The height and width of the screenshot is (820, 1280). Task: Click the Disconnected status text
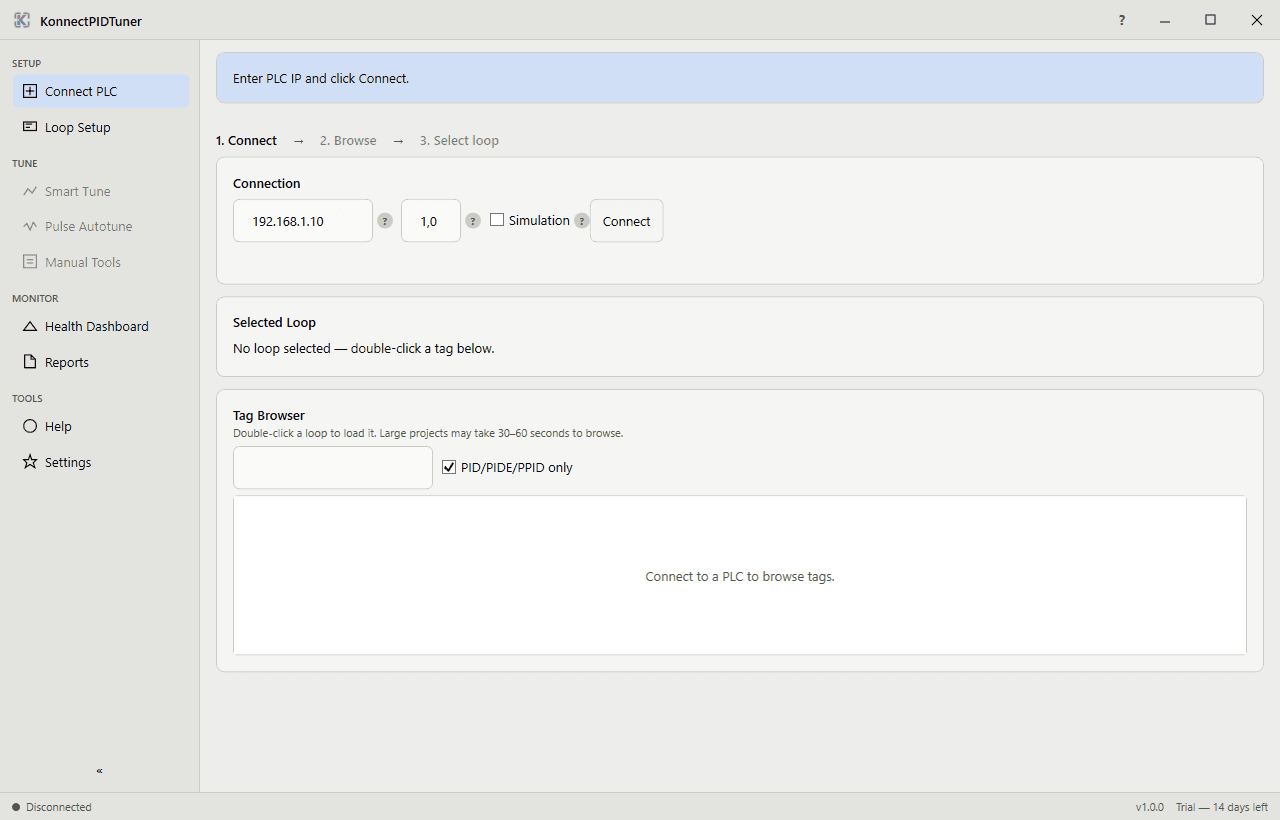click(x=59, y=807)
